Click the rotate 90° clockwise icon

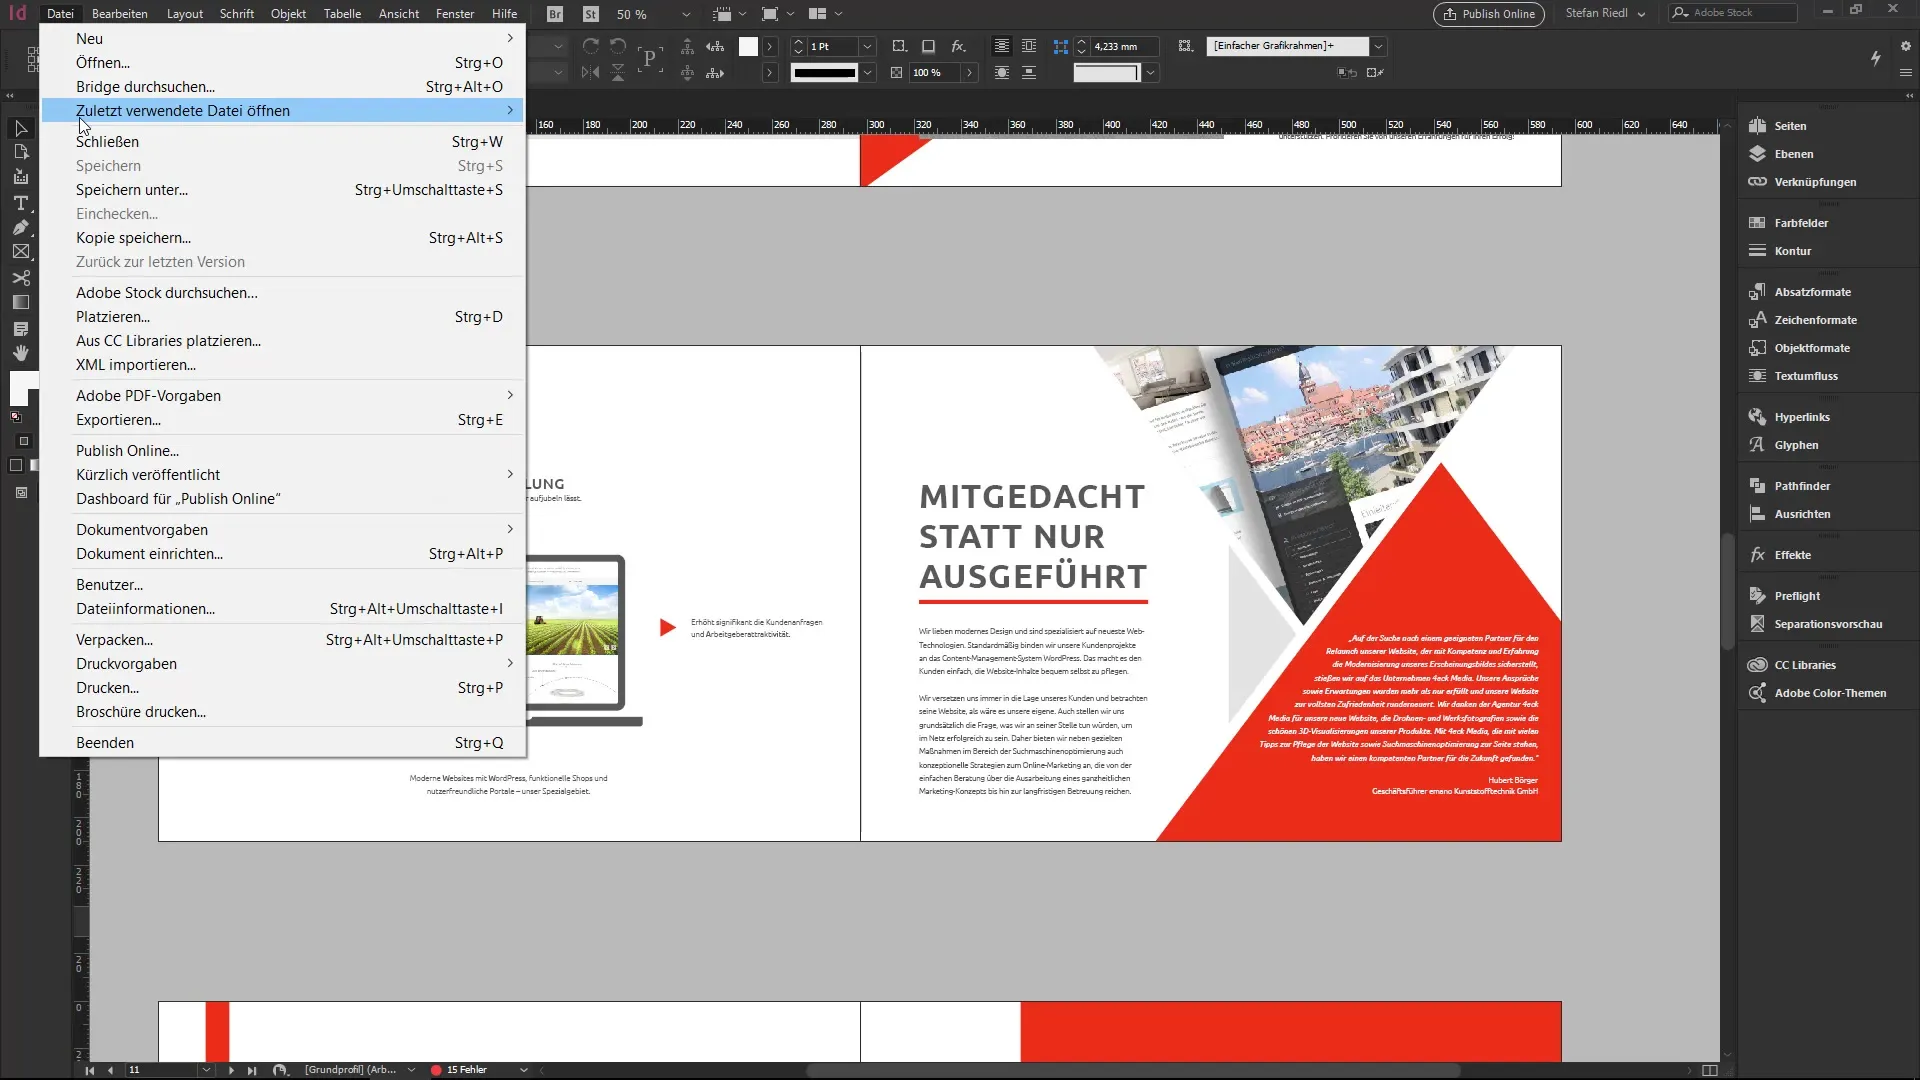[591, 46]
